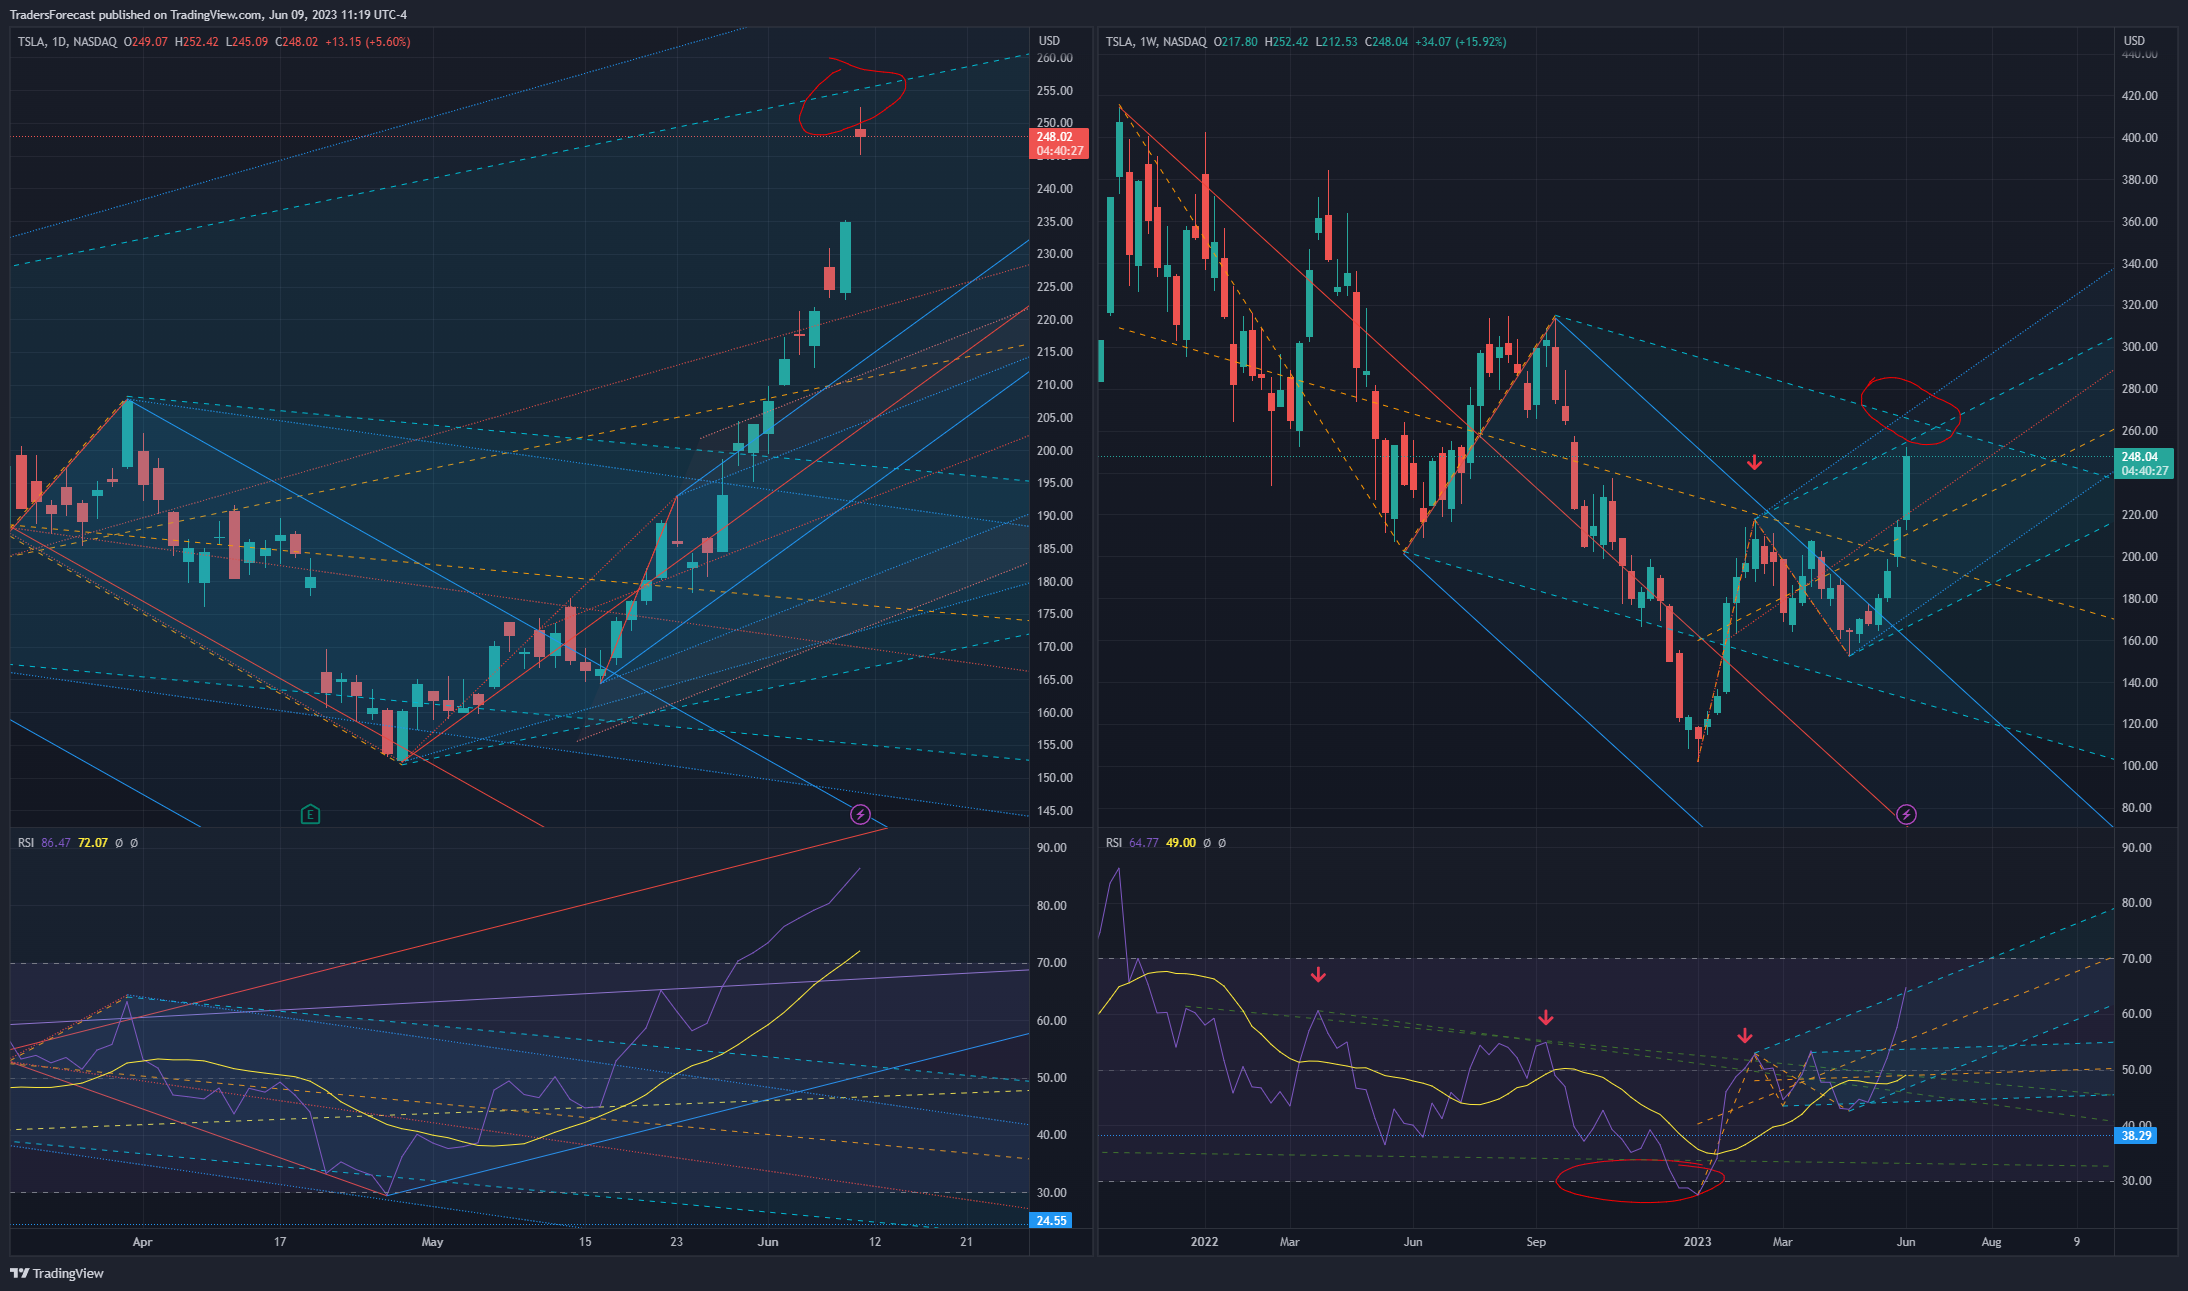Click the 12 date label on daily time axis

tap(875, 1242)
